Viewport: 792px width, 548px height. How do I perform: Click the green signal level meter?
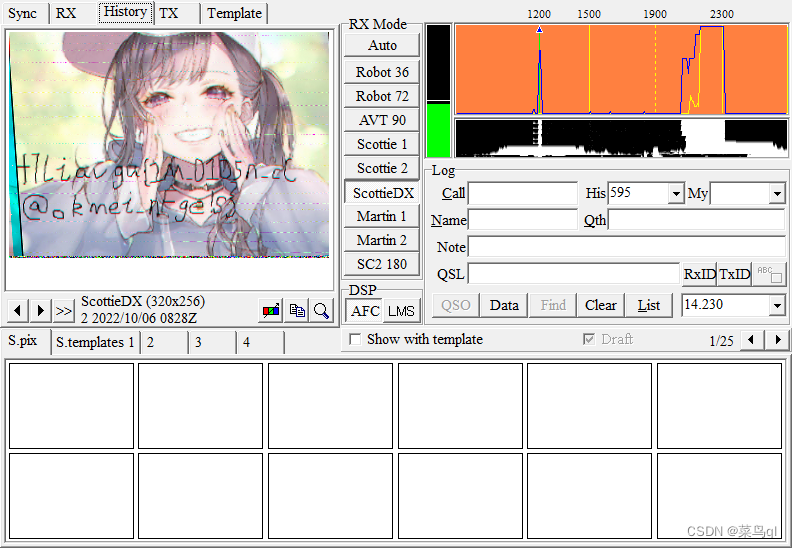[x=438, y=130]
